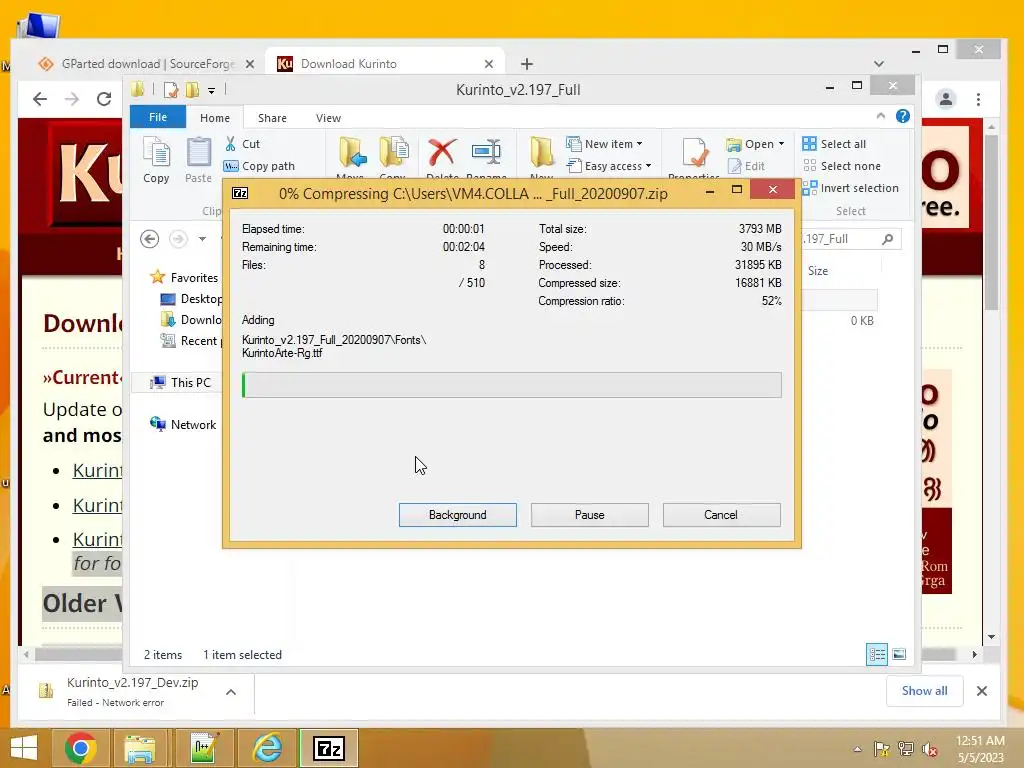The height and width of the screenshot is (768, 1024).
Task: Click the Move to folder icon
Action: pyautogui.click(x=352, y=153)
